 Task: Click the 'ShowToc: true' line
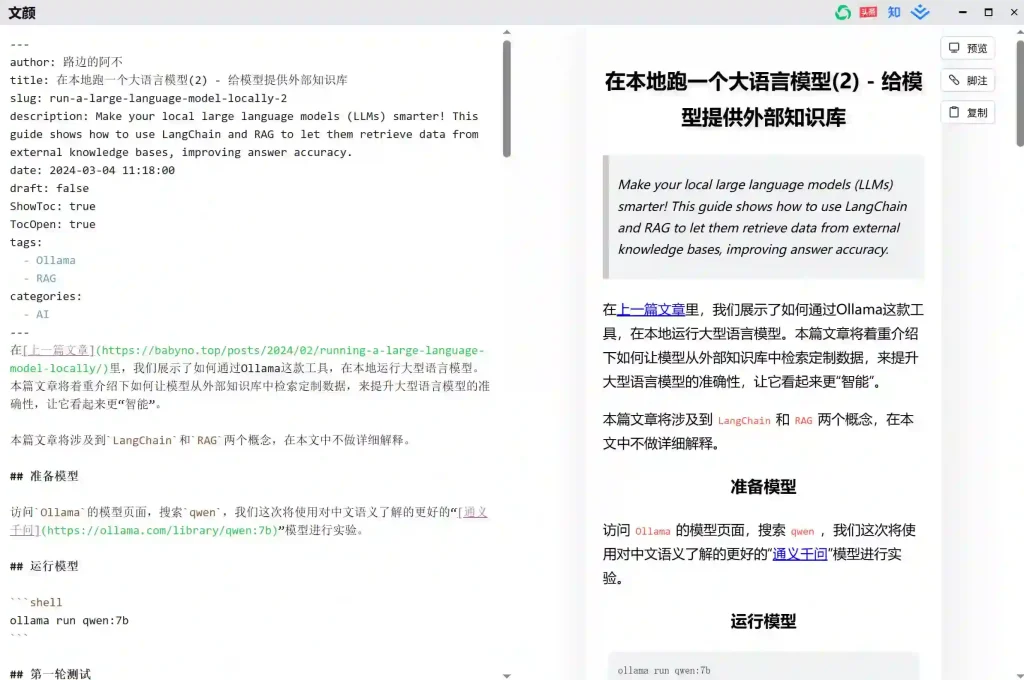52,206
